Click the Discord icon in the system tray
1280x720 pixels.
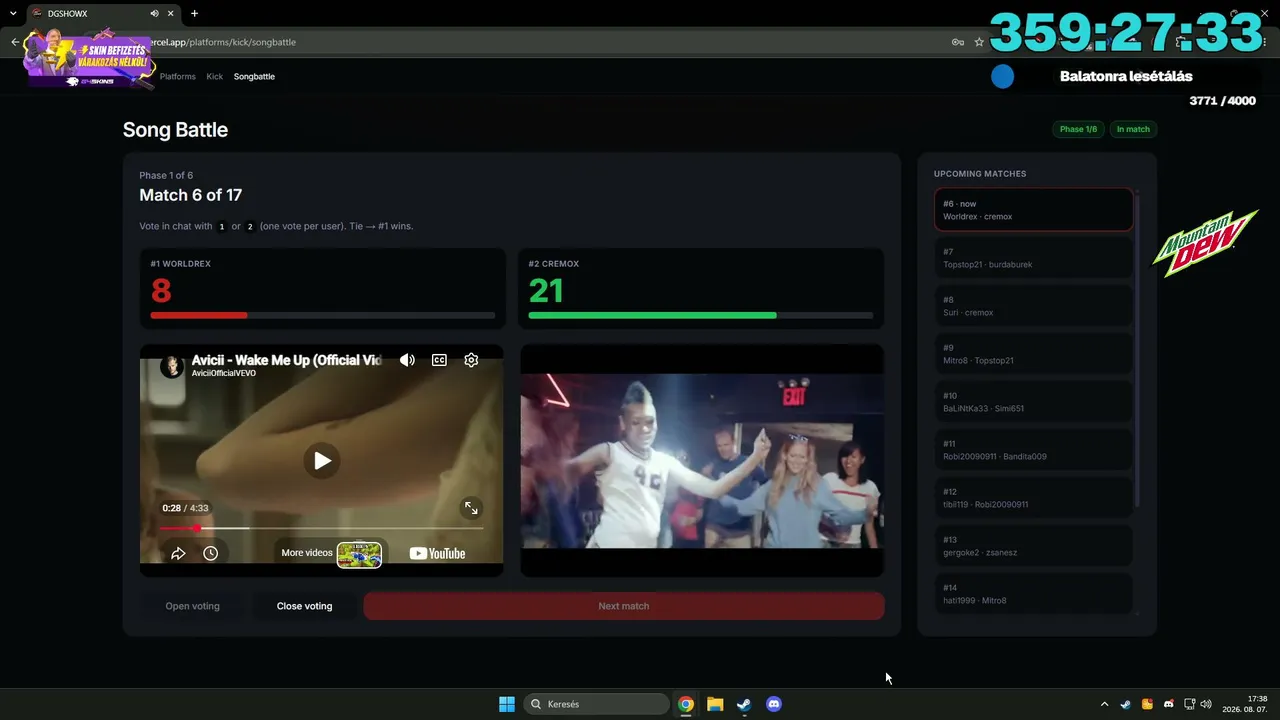tap(1169, 704)
